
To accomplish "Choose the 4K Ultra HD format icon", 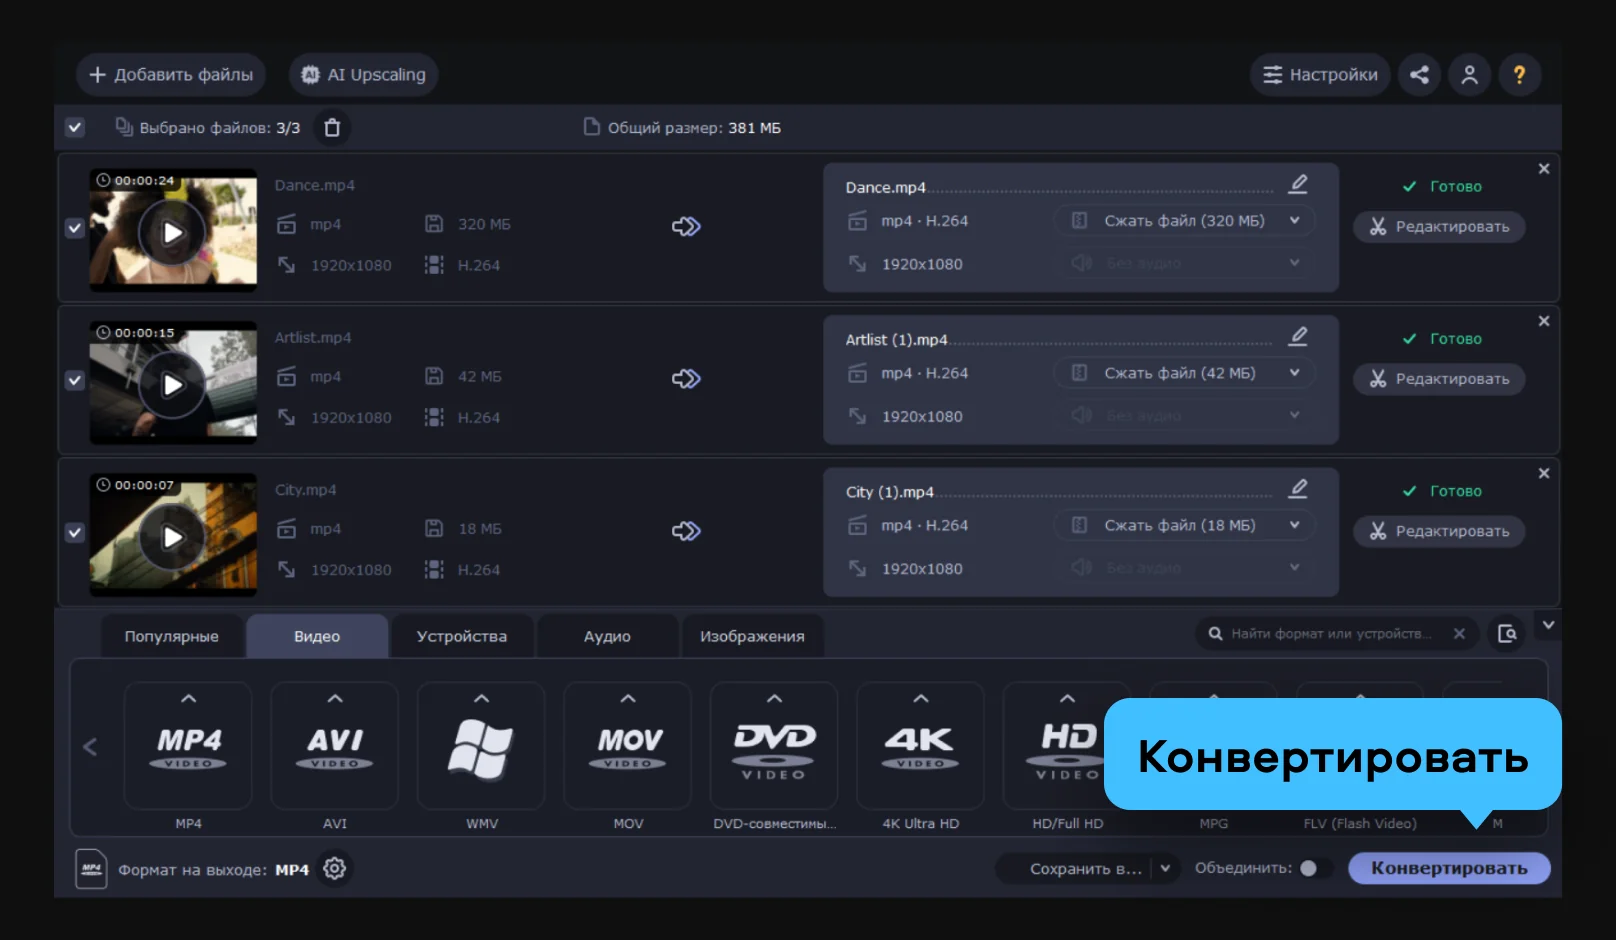I will (920, 745).
